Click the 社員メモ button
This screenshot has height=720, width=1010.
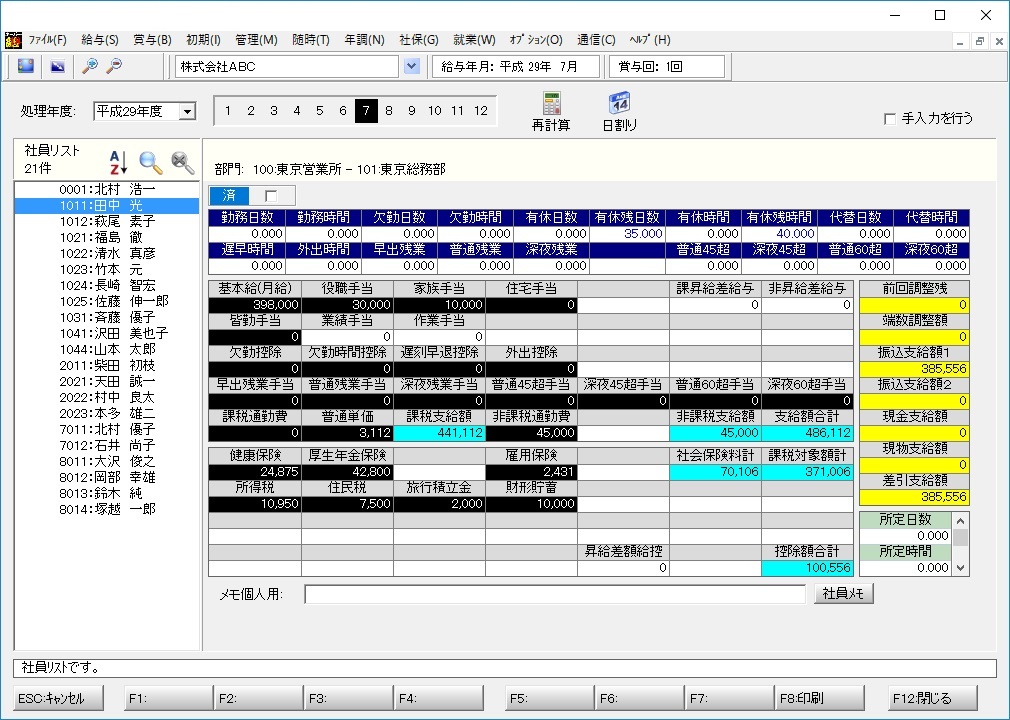844,594
